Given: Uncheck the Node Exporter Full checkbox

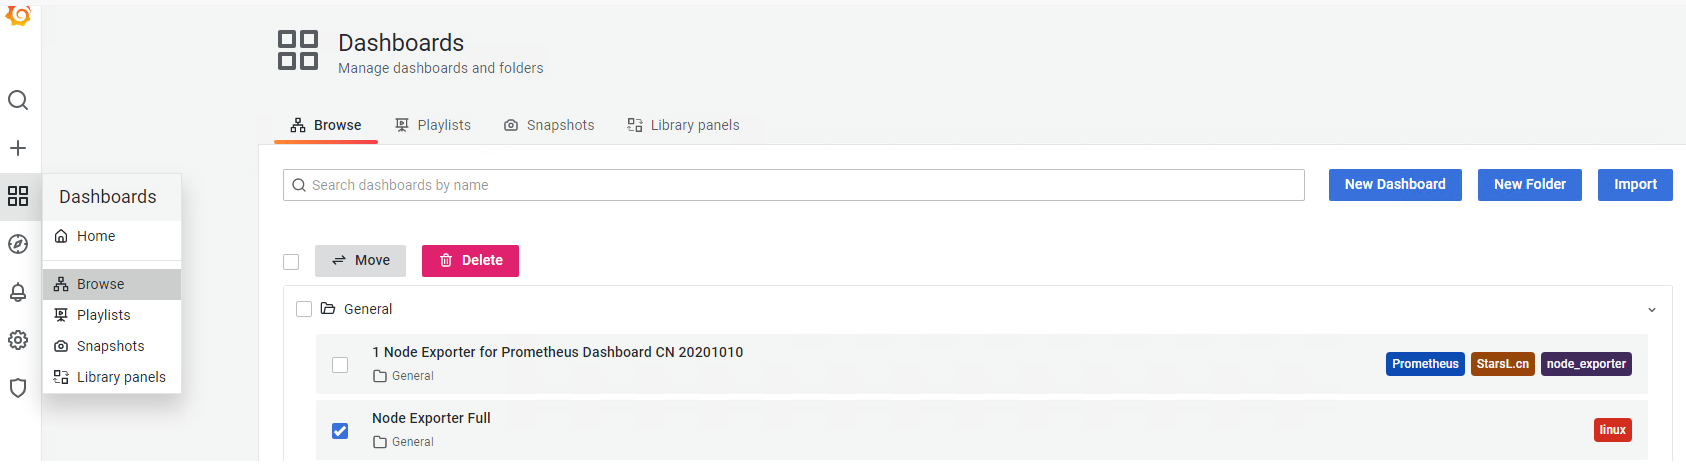Looking at the screenshot, I should pyautogui.click(x=340, y=431).
